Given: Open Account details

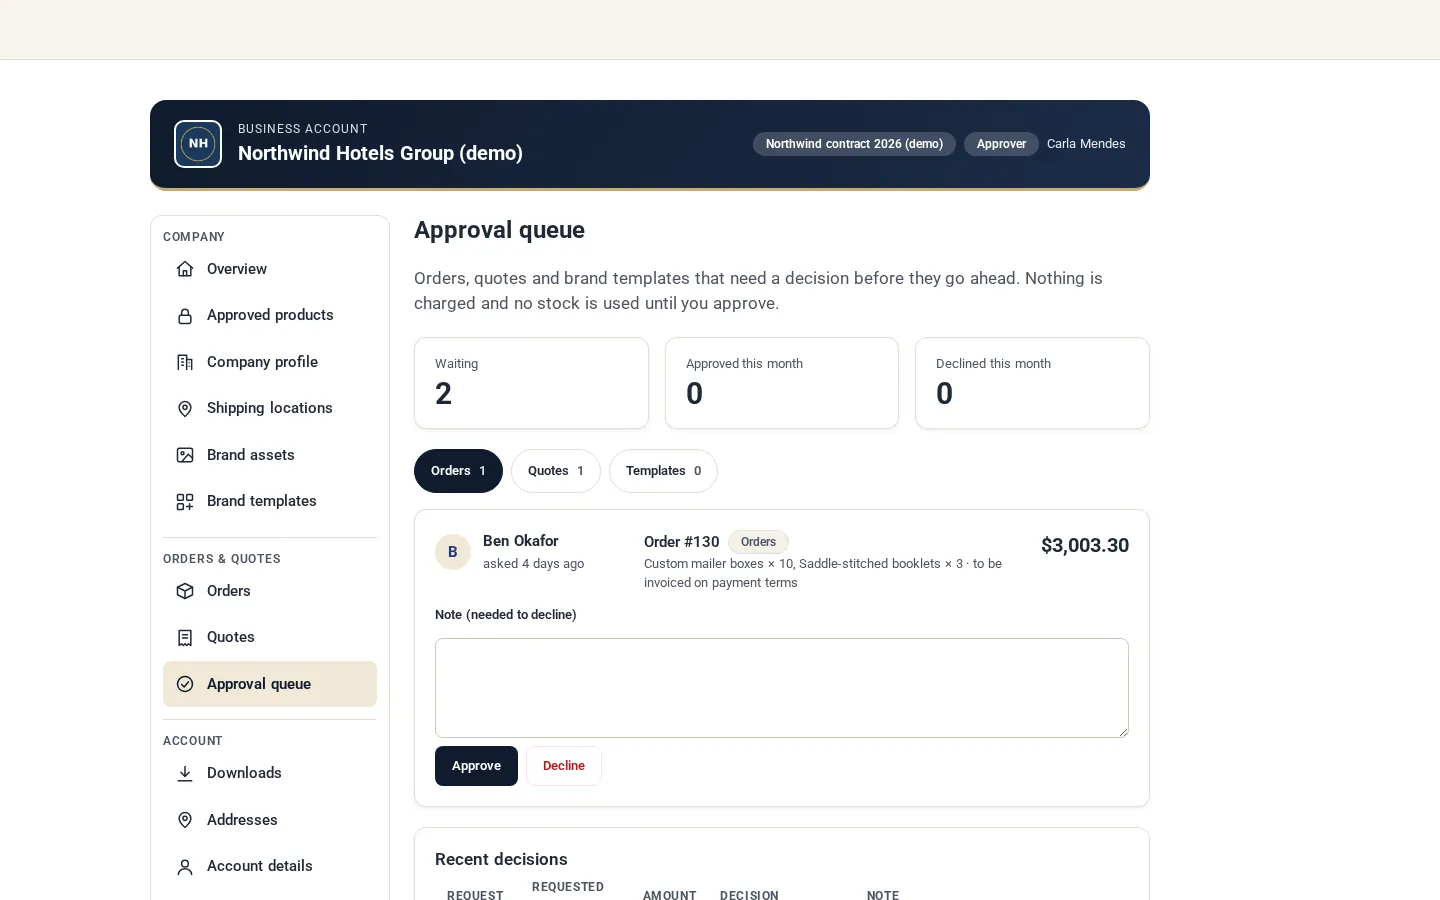Looking at the screenshot, I should 270,866.
